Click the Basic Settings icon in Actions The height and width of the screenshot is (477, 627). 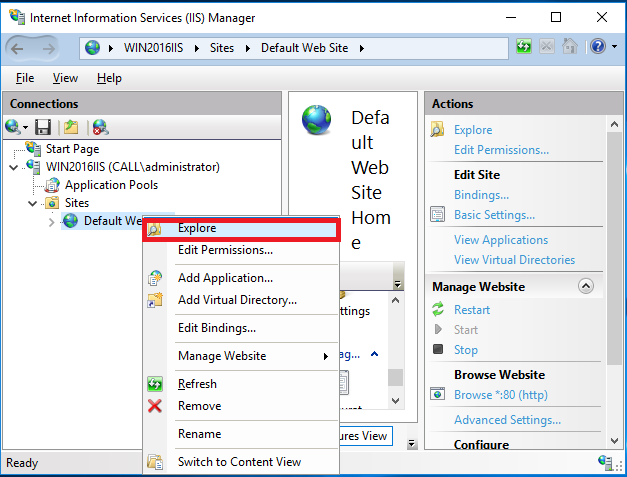[437, 214]
